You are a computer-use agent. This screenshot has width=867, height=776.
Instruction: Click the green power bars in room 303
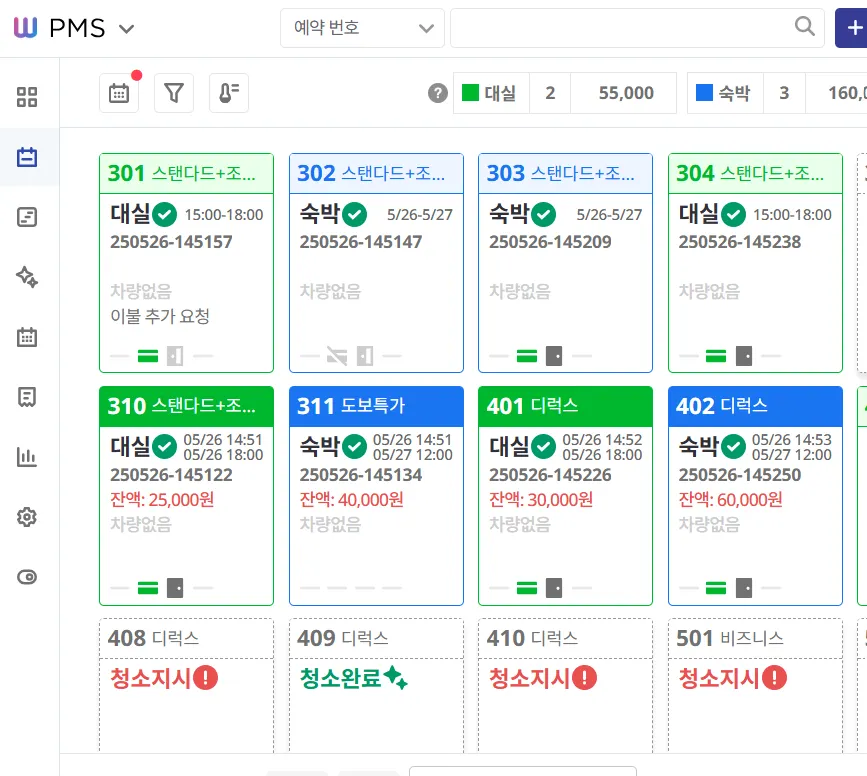(x=526, y=356)
